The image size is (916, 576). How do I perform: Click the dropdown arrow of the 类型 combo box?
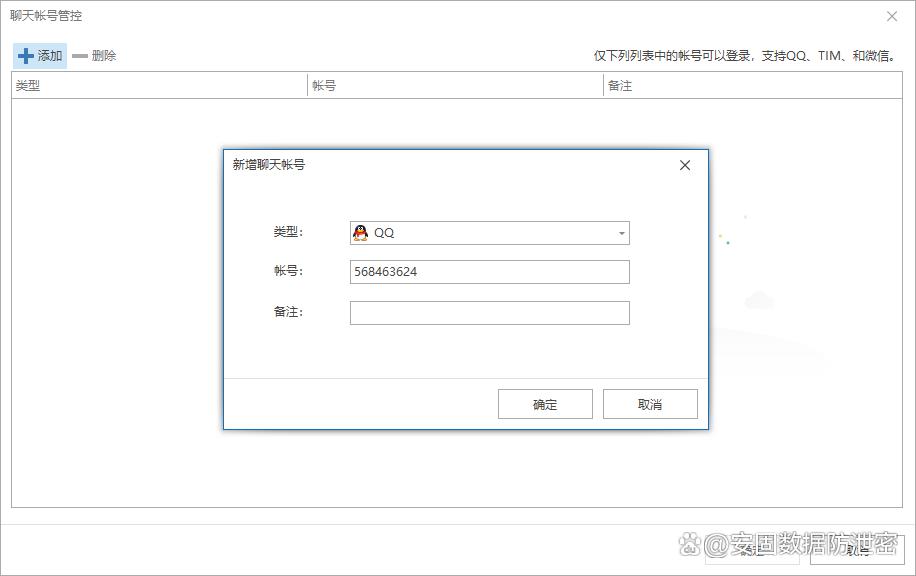pos(622,233)
